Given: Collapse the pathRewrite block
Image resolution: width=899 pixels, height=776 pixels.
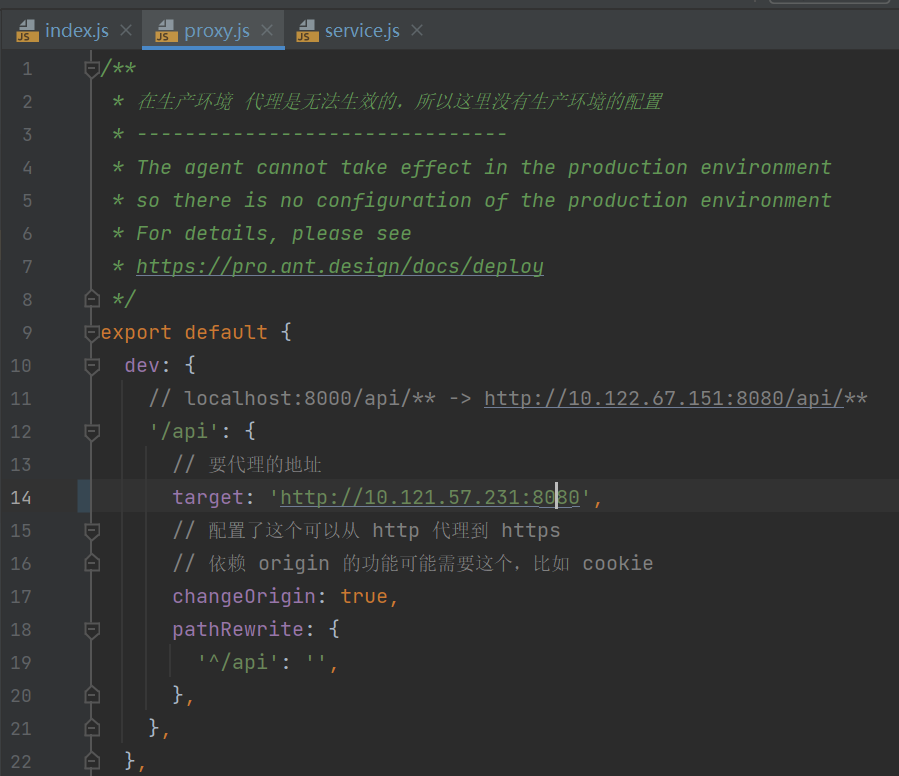Looking at the screenshot, I should coord(91,629).
